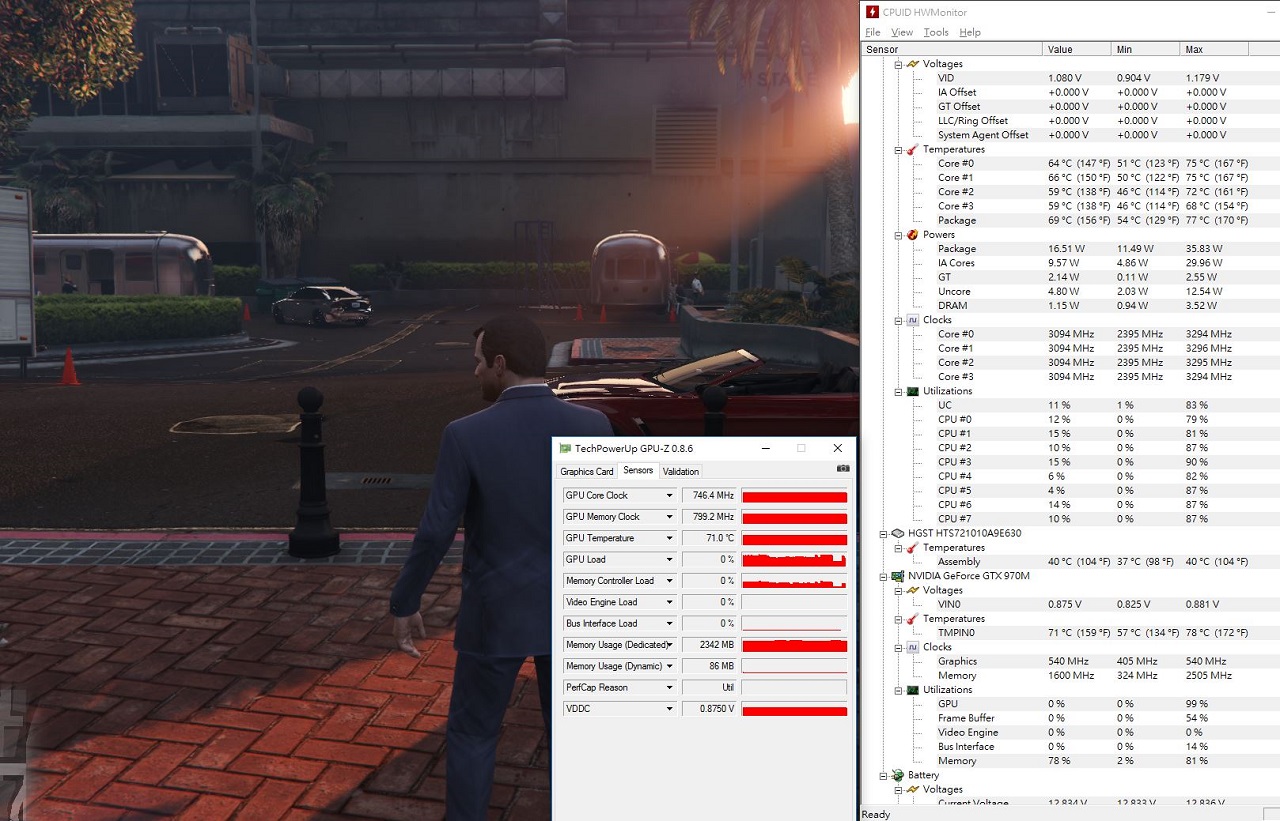Open the Bus Interface Load dropdown
The height and width of the screenshot is (821, 1280).
669,623
